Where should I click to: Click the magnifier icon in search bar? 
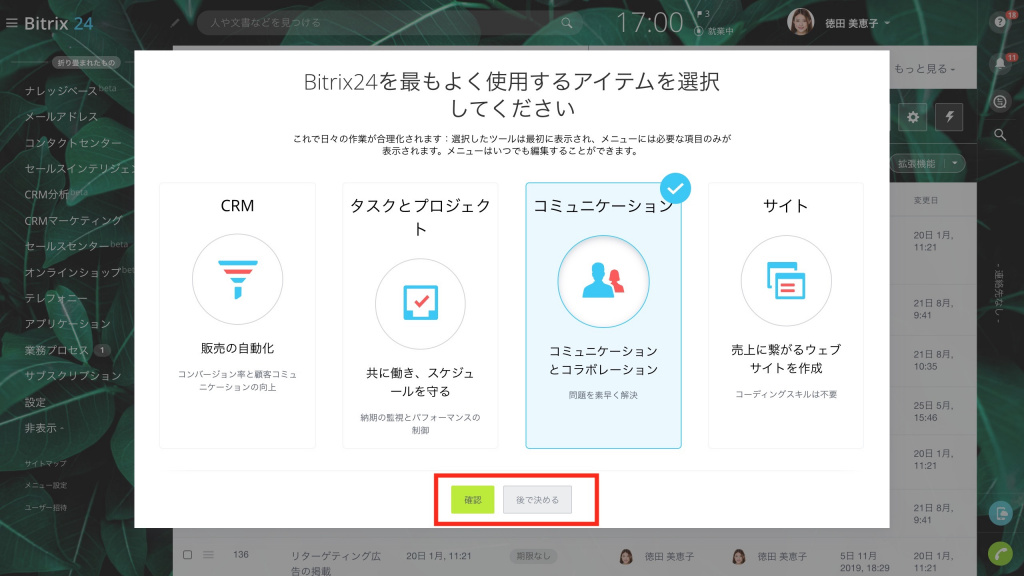566,23
